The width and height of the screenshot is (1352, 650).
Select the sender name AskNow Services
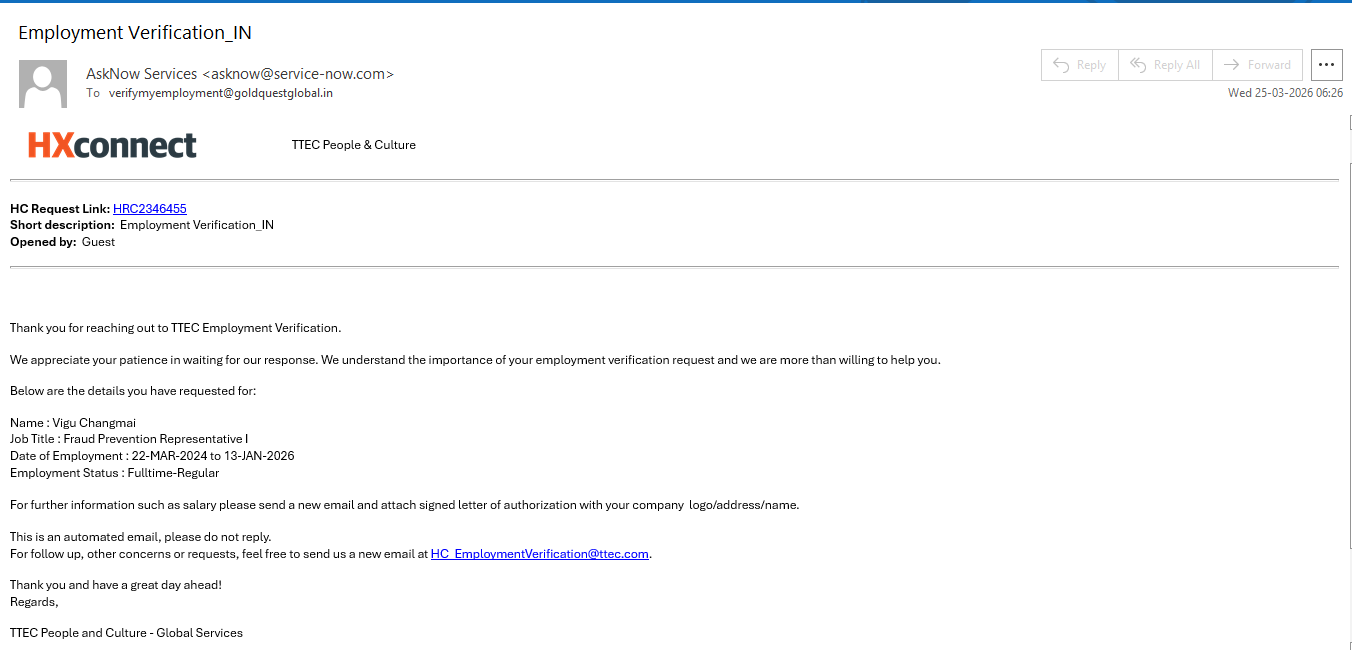(x=142, y=74)
